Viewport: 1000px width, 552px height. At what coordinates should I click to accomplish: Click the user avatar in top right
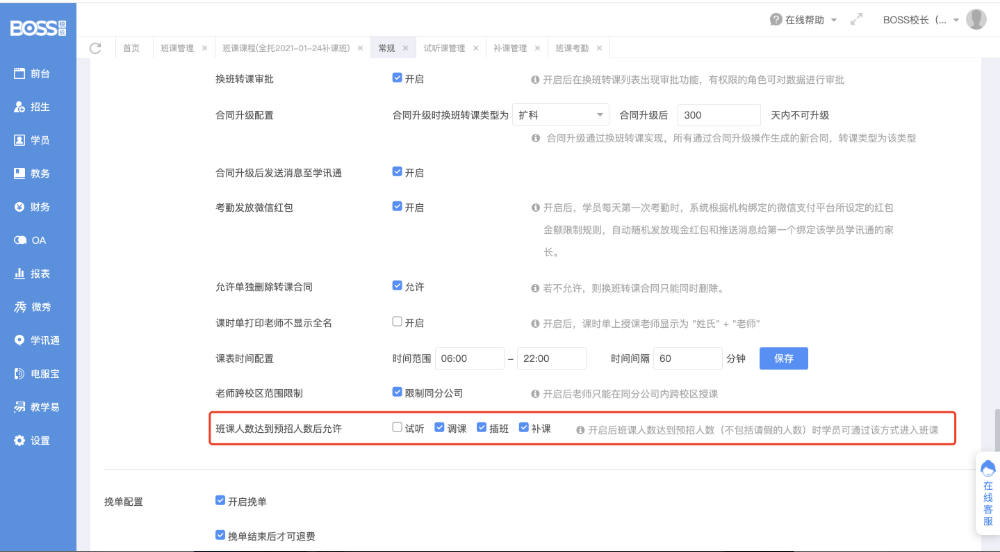tap(976, 19)
